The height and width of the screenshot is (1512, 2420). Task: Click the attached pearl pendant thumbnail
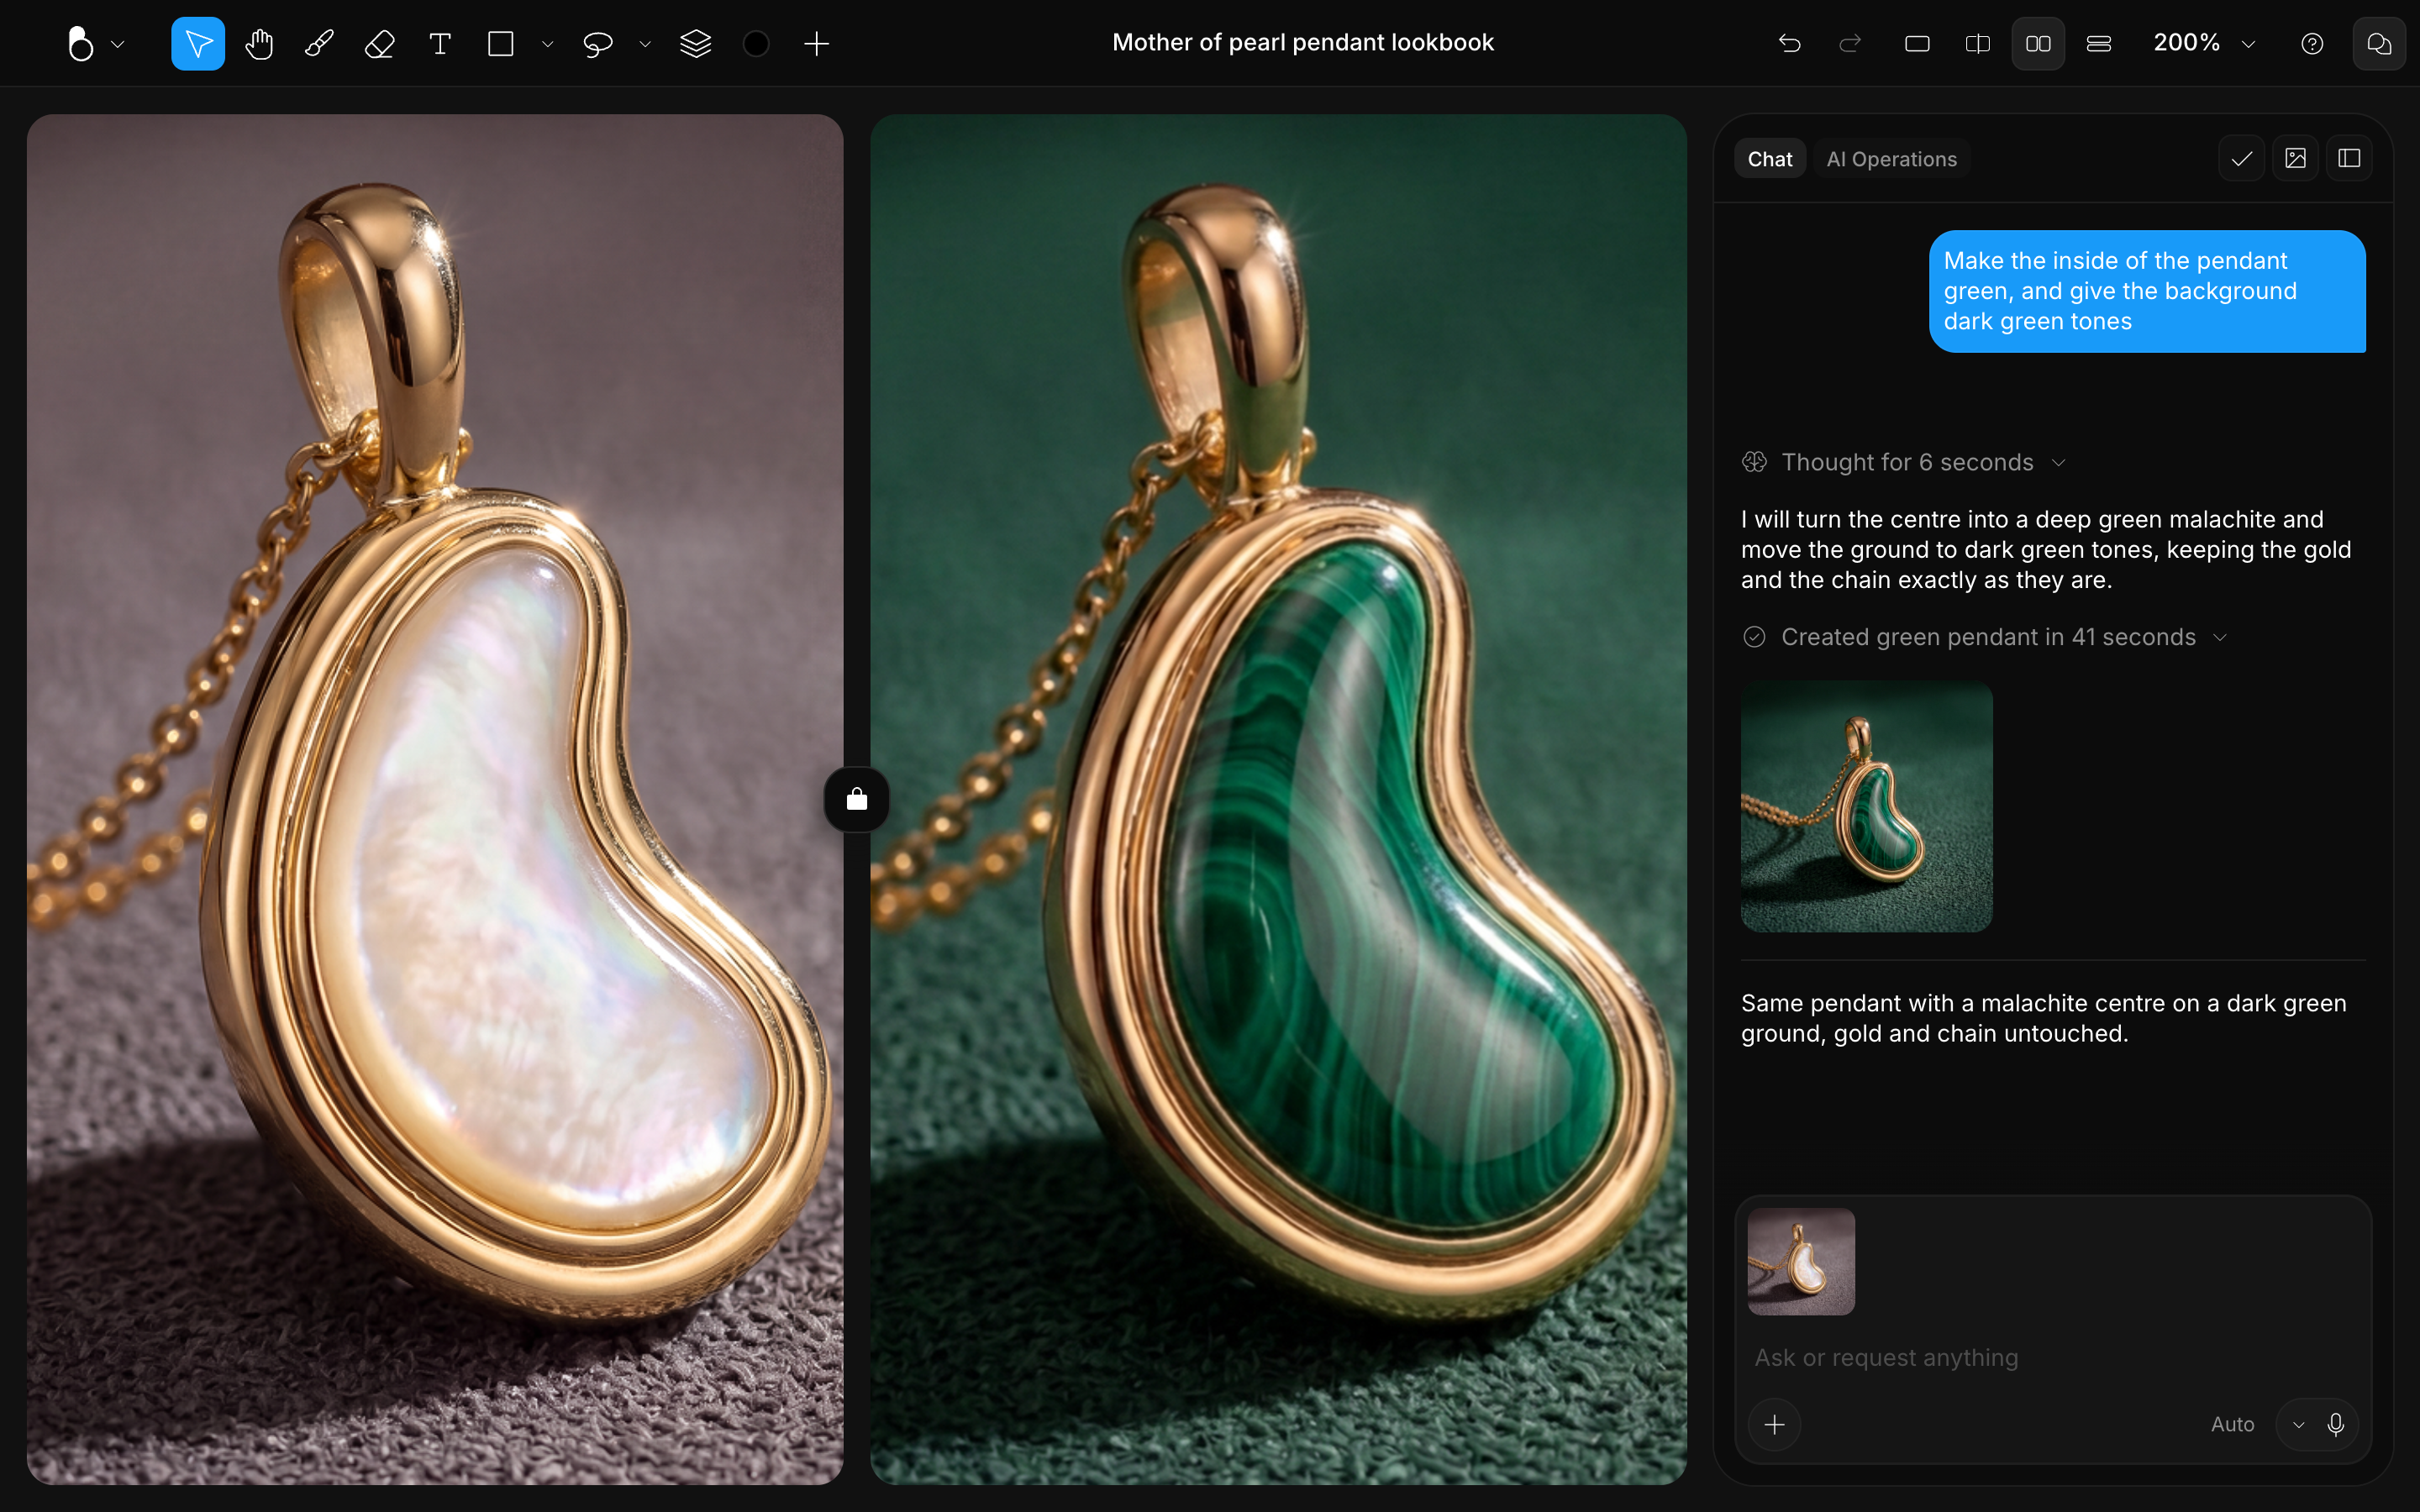[1801, 1261]
